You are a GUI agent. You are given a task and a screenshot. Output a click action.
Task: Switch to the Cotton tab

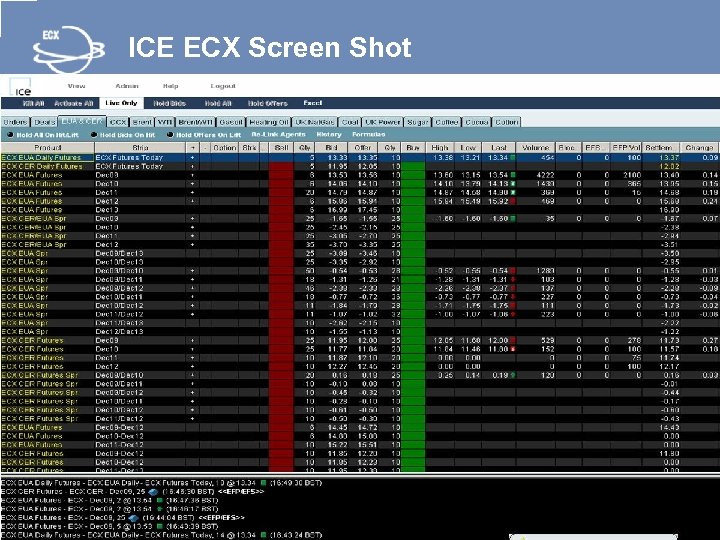tap(507, 122)
